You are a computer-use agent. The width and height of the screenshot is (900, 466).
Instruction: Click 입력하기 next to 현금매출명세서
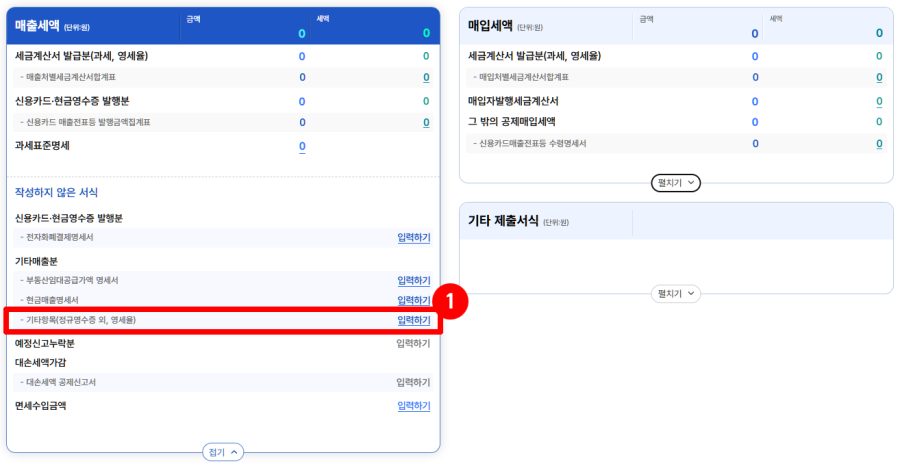coord(413,300)
